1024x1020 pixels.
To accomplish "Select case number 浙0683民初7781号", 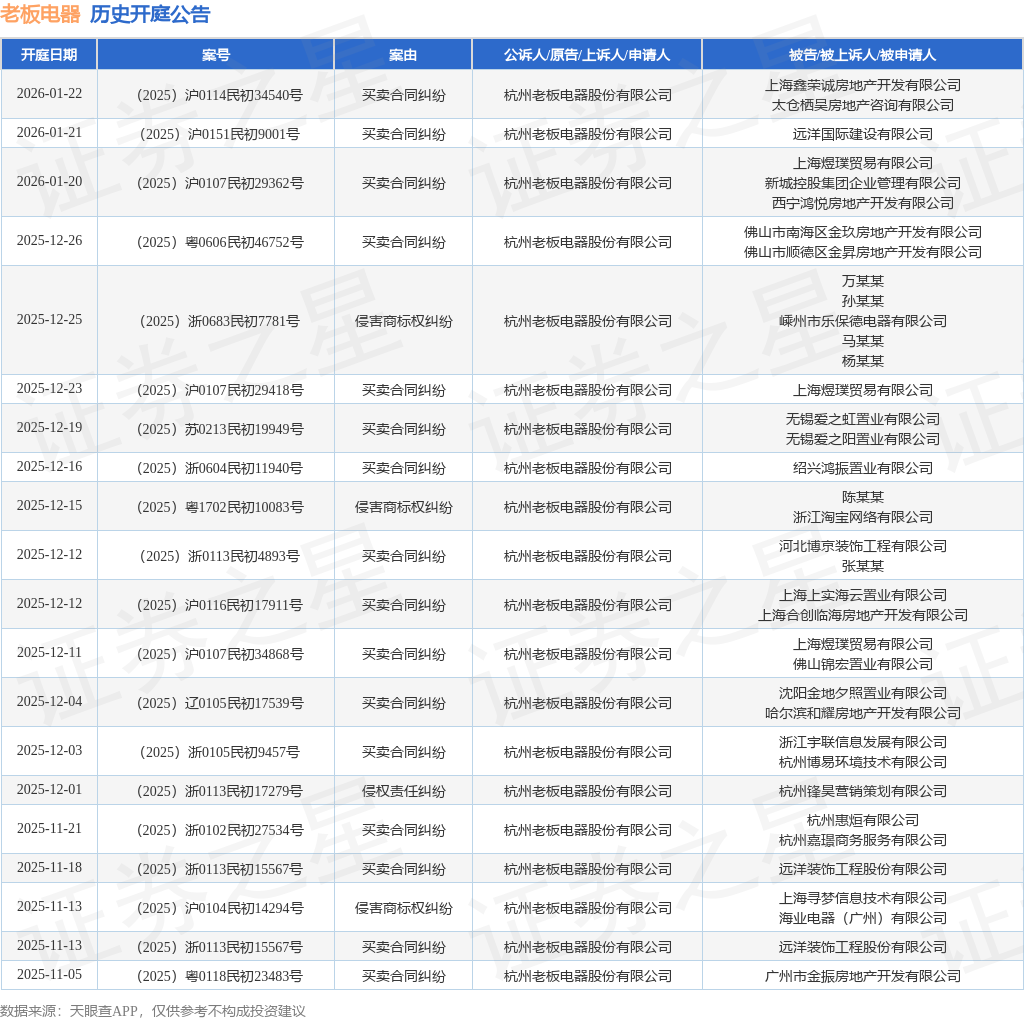I will pyautogui.click(x=219, y=321).
